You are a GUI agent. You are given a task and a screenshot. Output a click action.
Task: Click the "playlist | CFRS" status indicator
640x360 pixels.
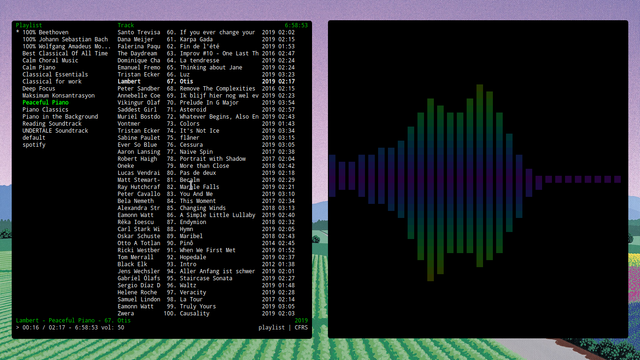[x=283, y=328]
